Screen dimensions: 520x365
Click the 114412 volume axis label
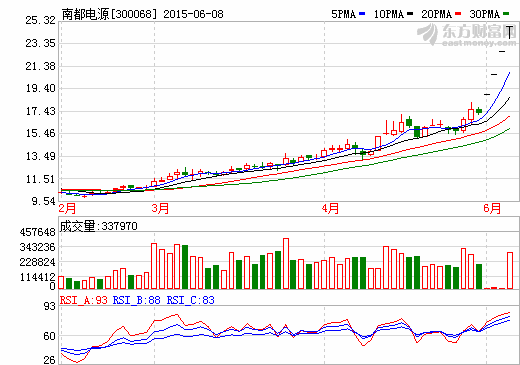[x=38, y=277]
